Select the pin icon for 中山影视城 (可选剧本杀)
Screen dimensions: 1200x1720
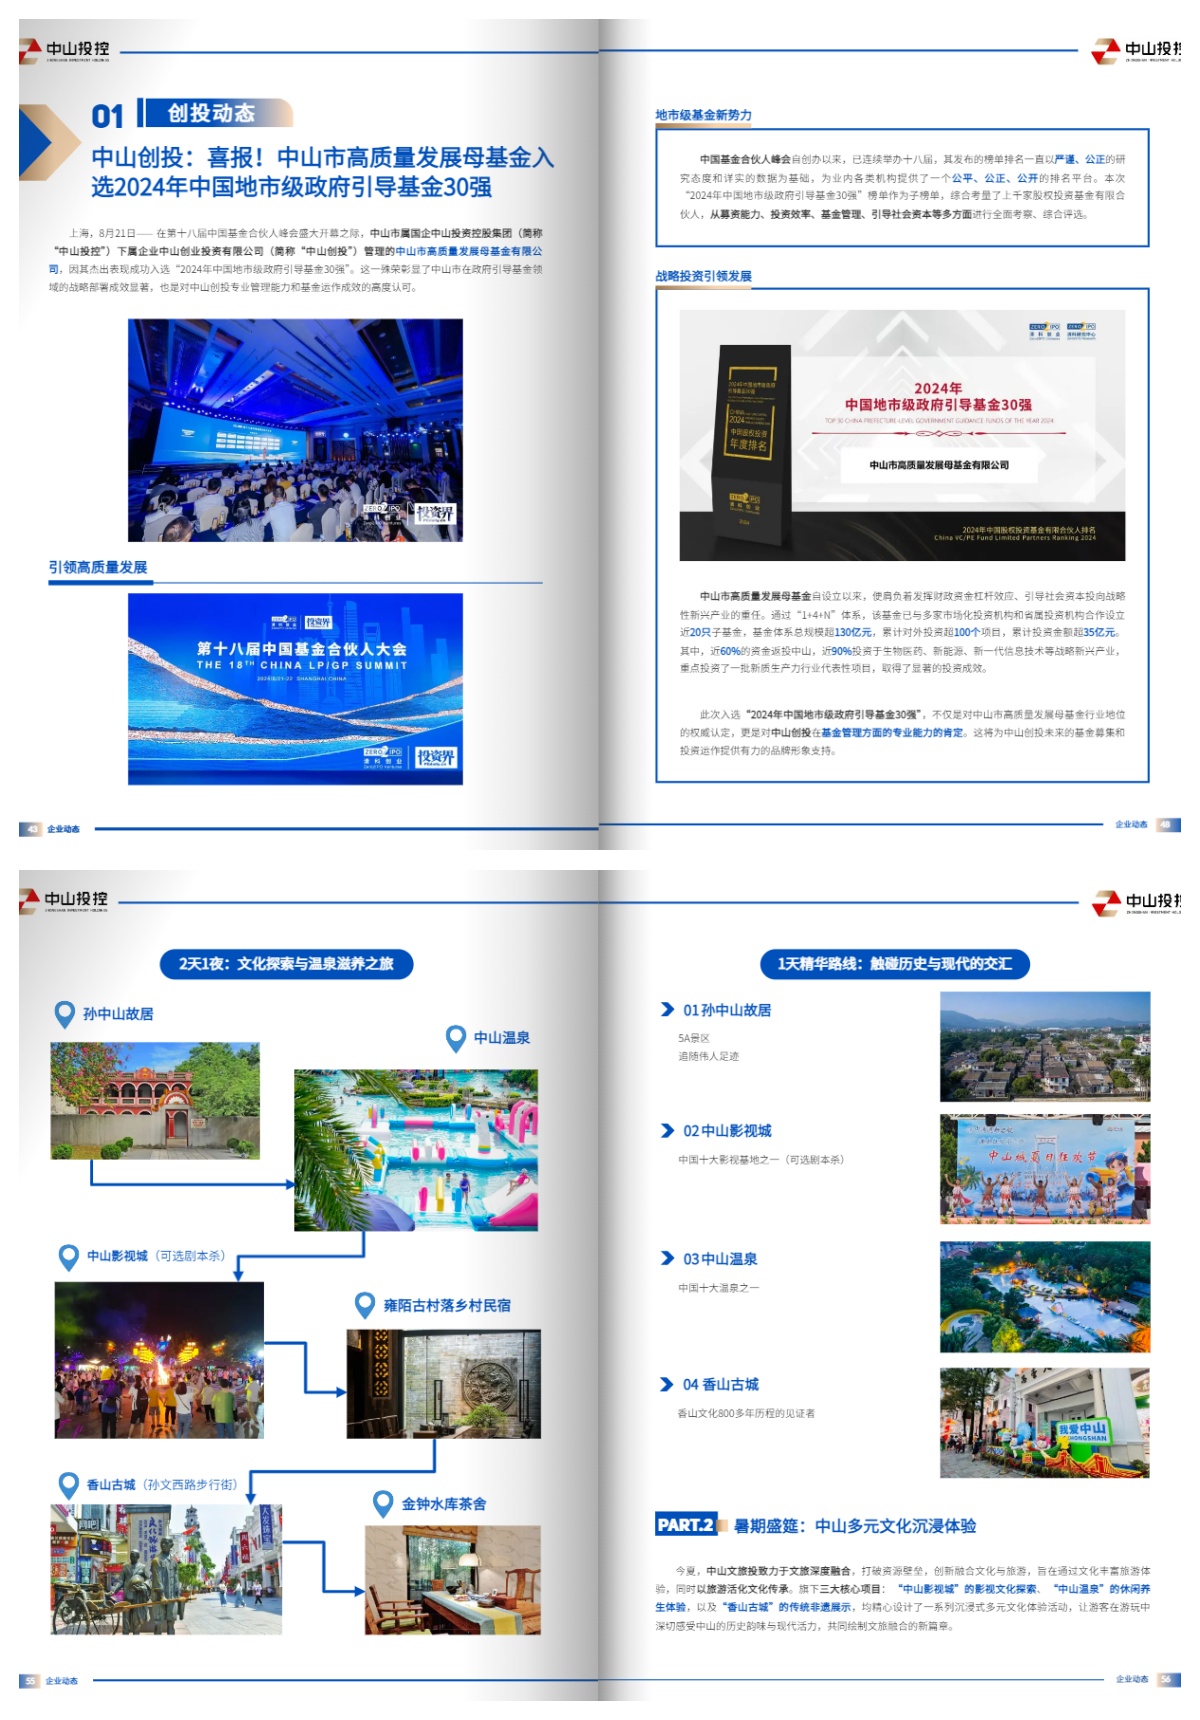(68, 1256)
